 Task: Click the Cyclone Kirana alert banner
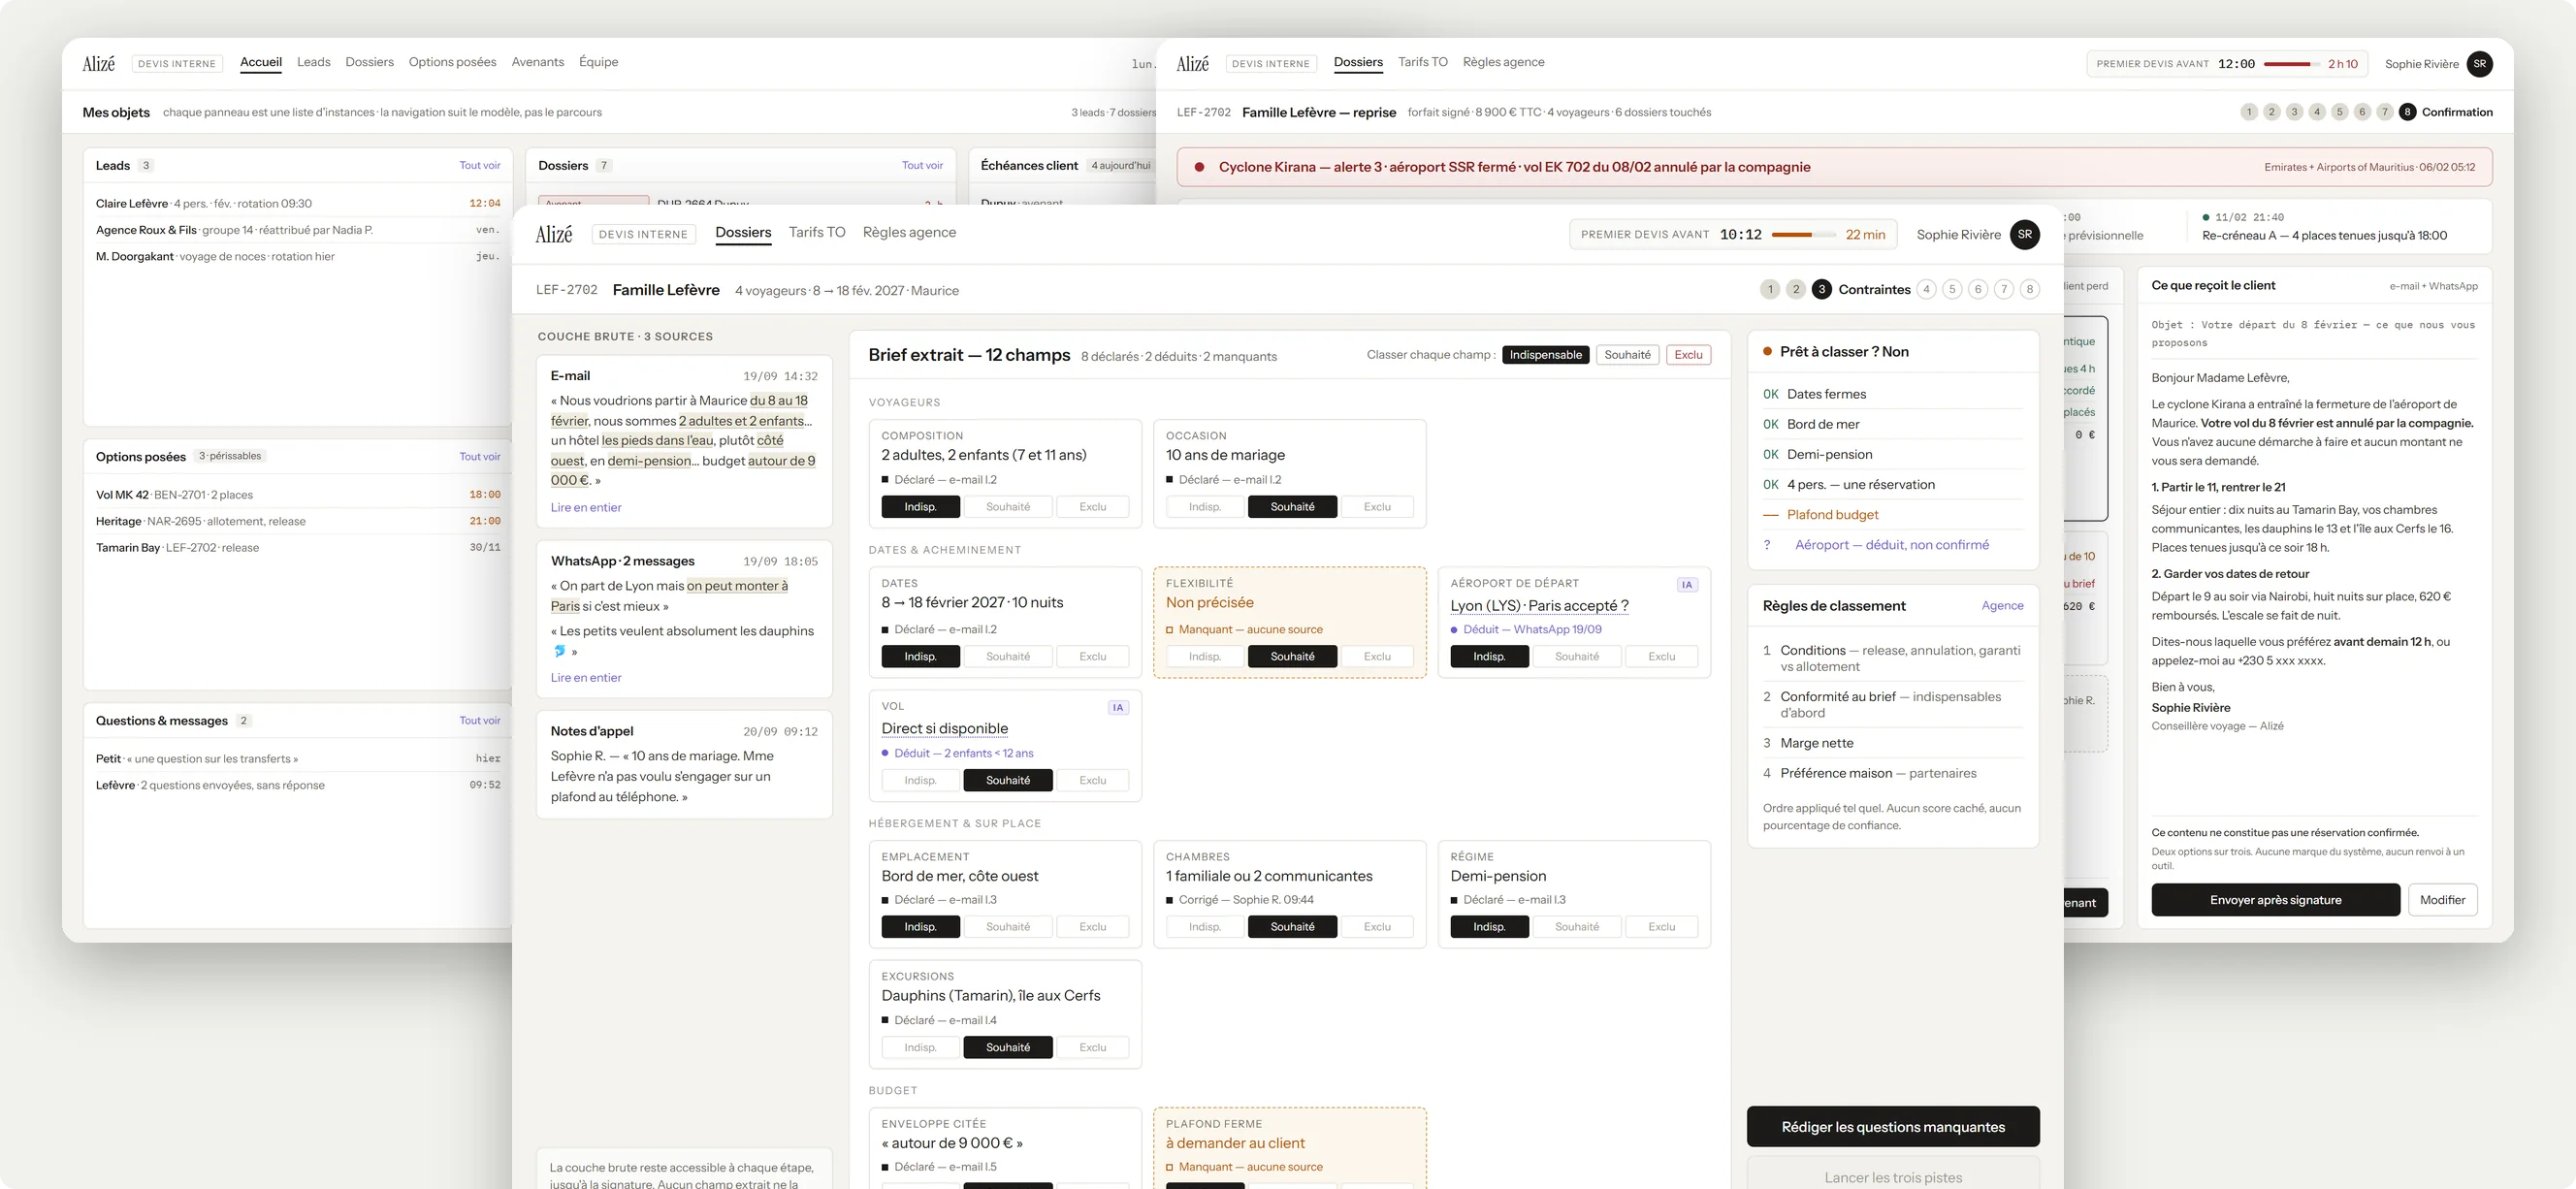[x=1834, y=167]
